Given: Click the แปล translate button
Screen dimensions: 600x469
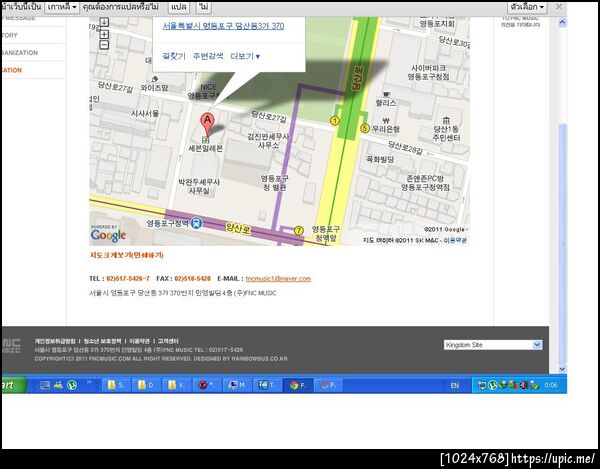Looking at the screenshot, I should point(179,7).
